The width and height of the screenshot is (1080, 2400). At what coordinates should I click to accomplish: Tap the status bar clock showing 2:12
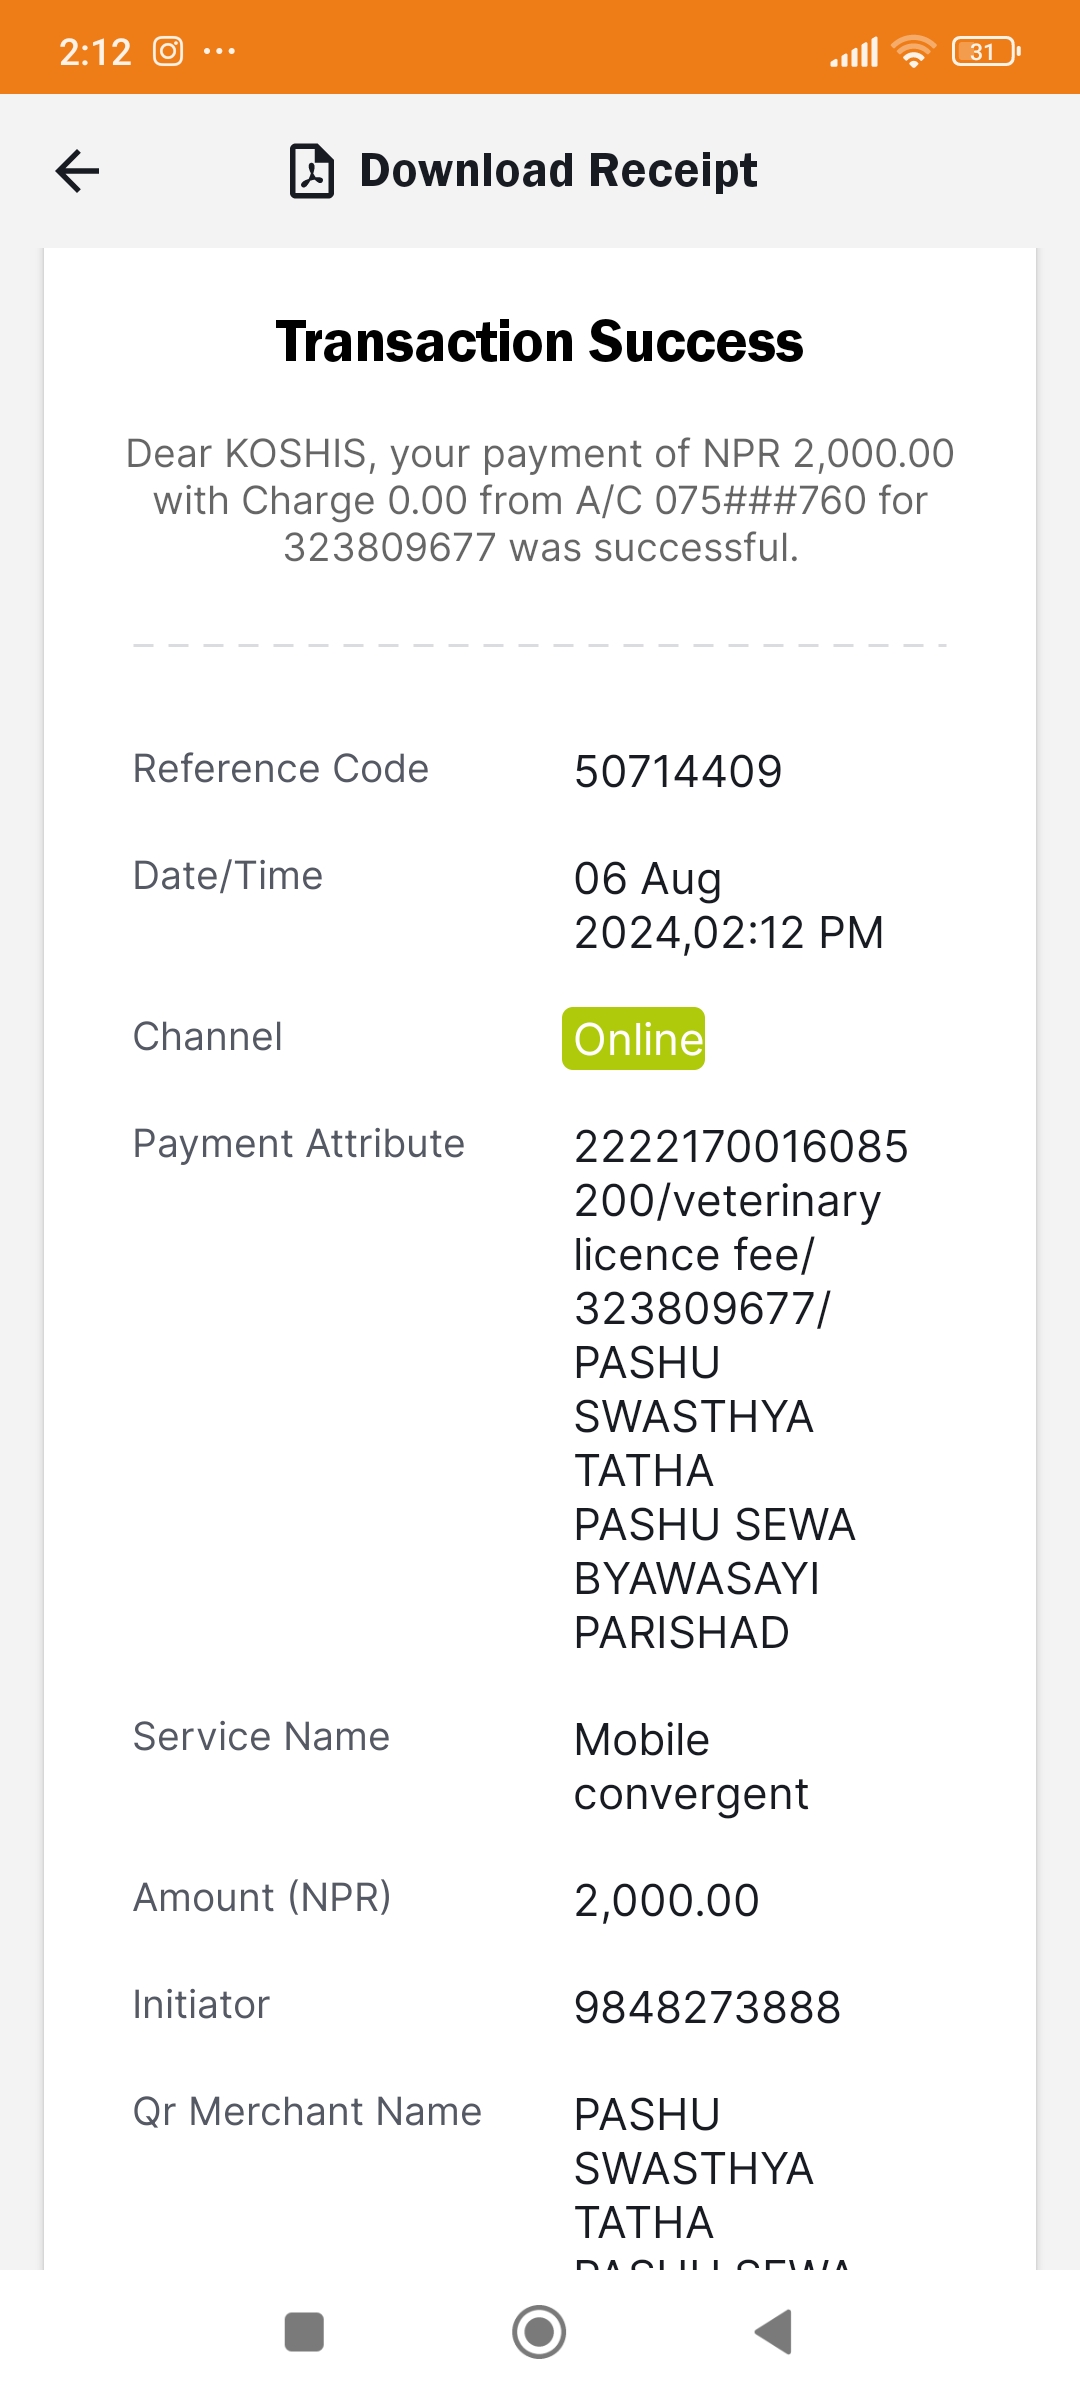pyautogui.click(x=95, y=51)
